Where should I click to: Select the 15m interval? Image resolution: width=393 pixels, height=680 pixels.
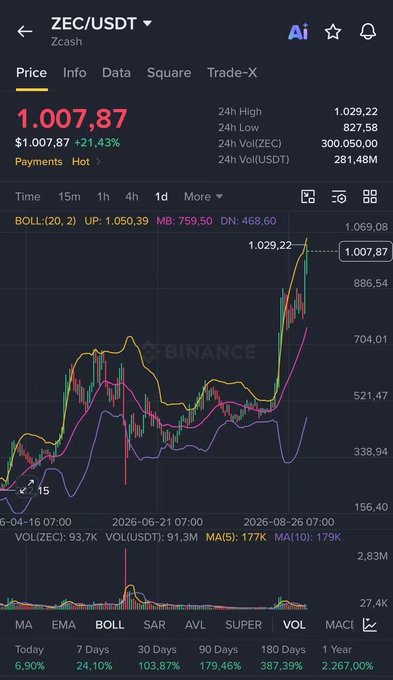tap(69, 196)
